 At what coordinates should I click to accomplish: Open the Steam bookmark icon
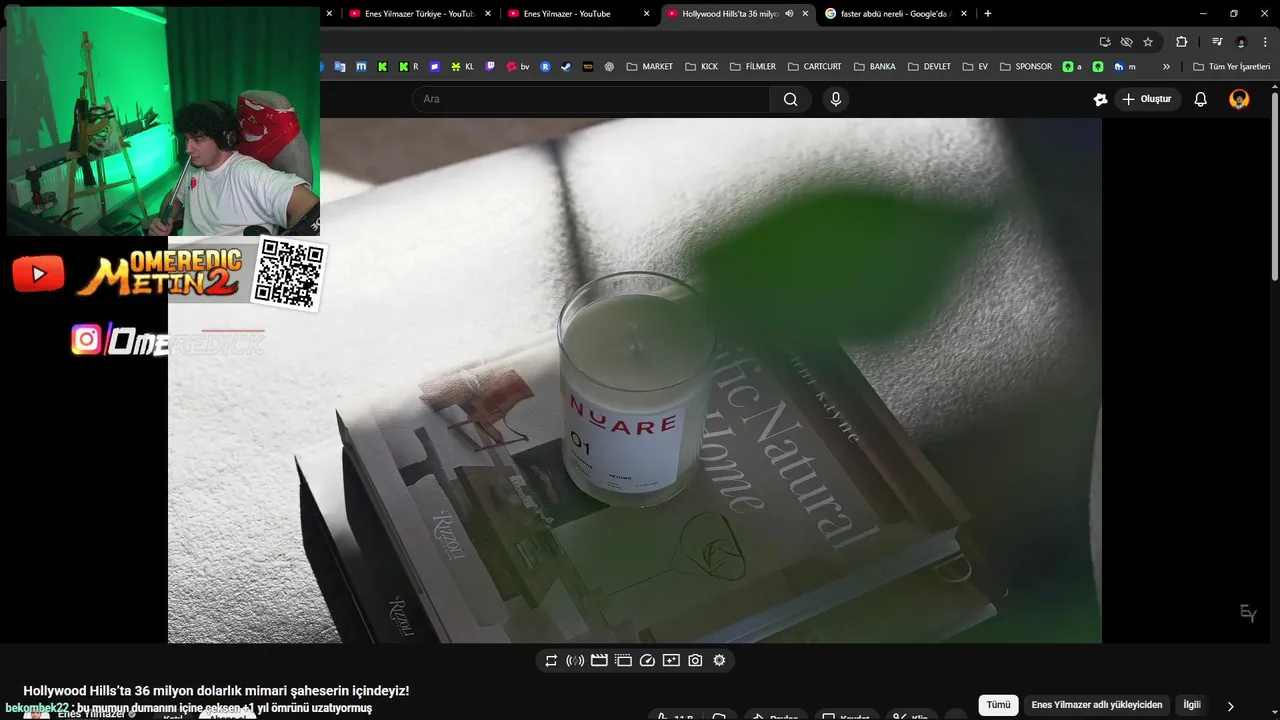pos(566,67)
